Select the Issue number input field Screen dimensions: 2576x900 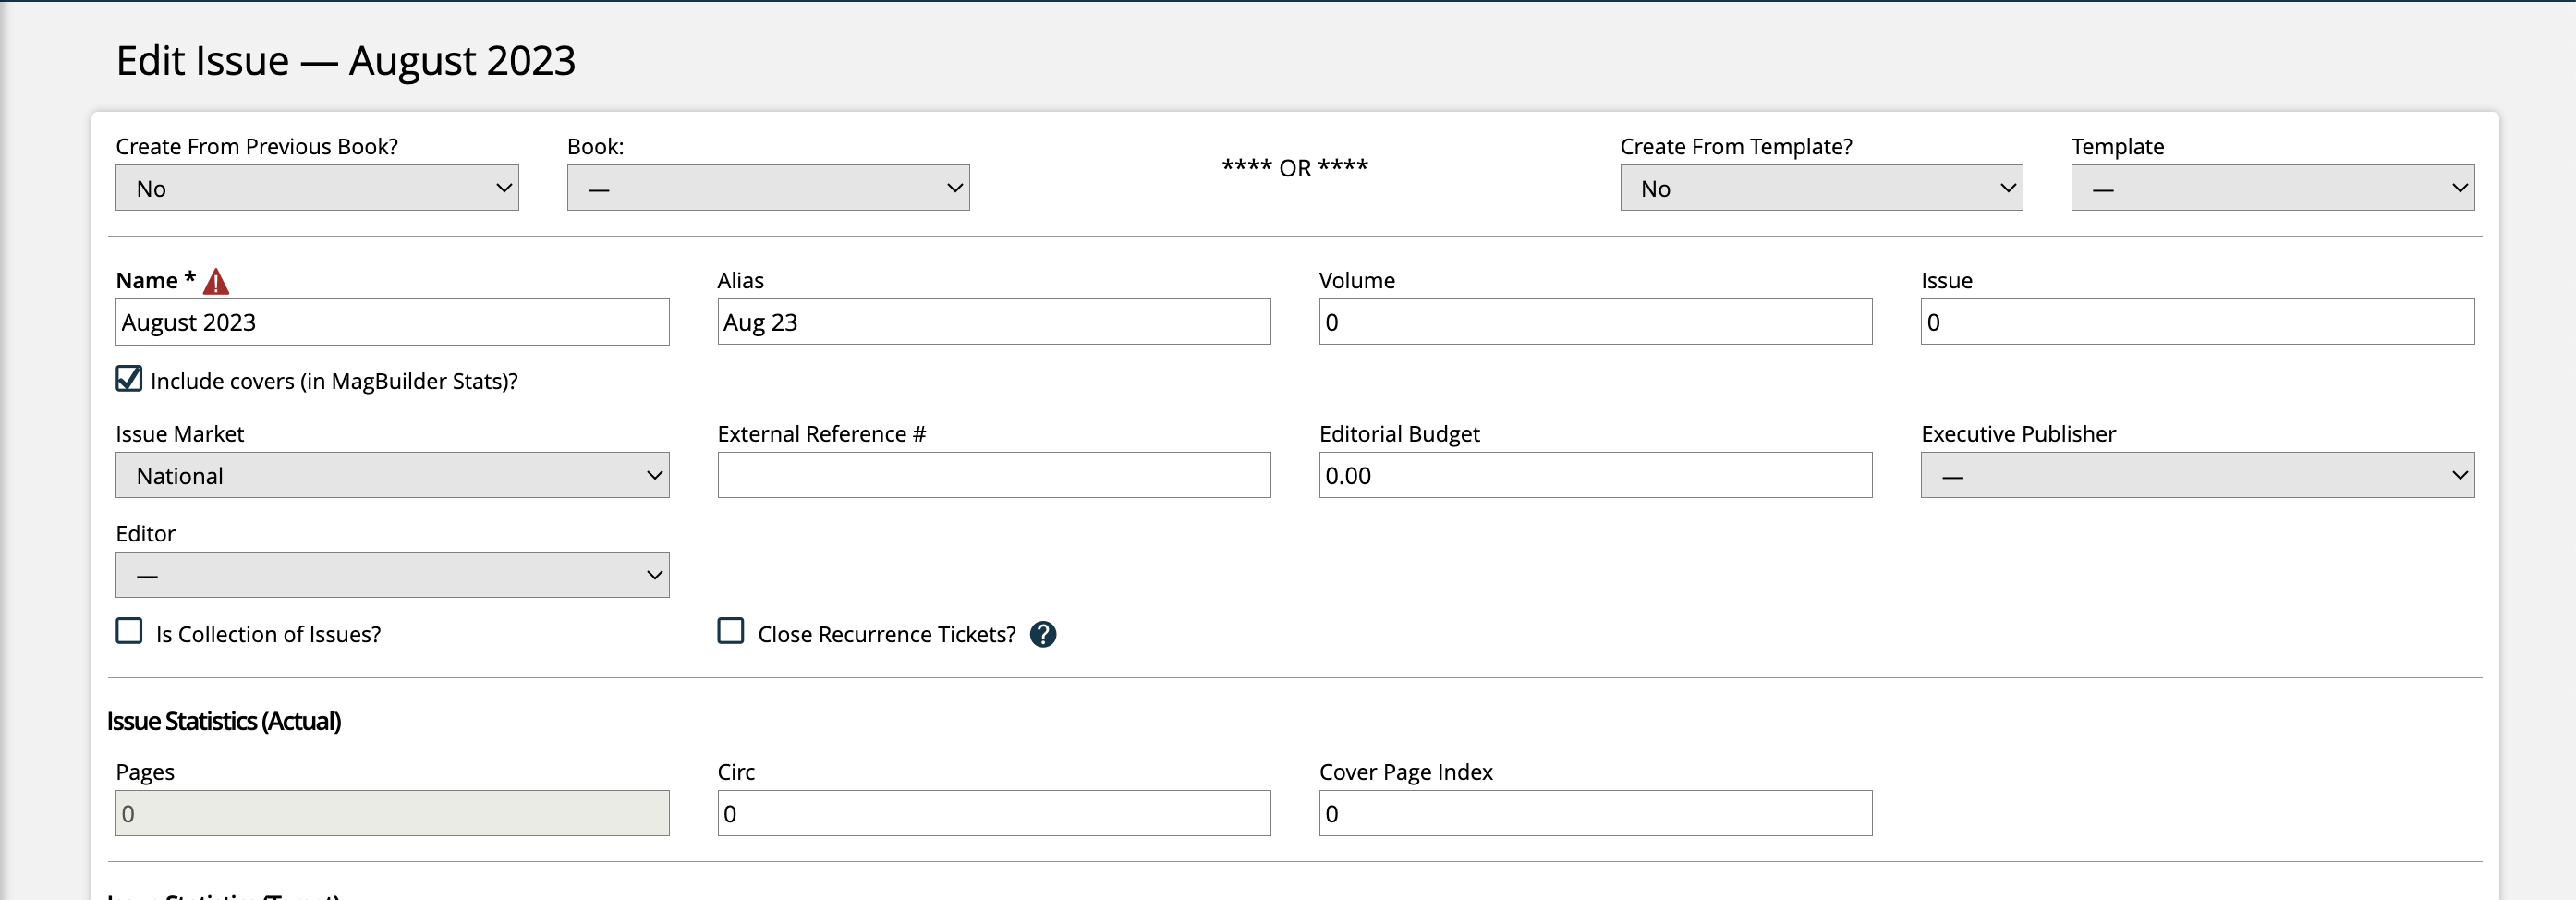[2196, 322]
